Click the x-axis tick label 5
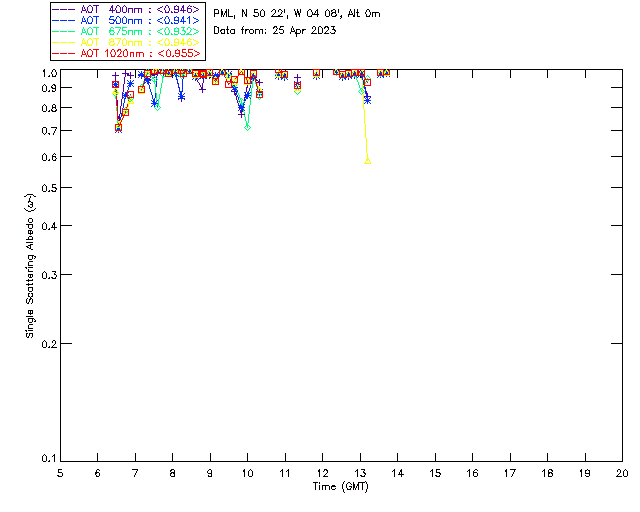The image size is (640, 512). click(60, 473)
